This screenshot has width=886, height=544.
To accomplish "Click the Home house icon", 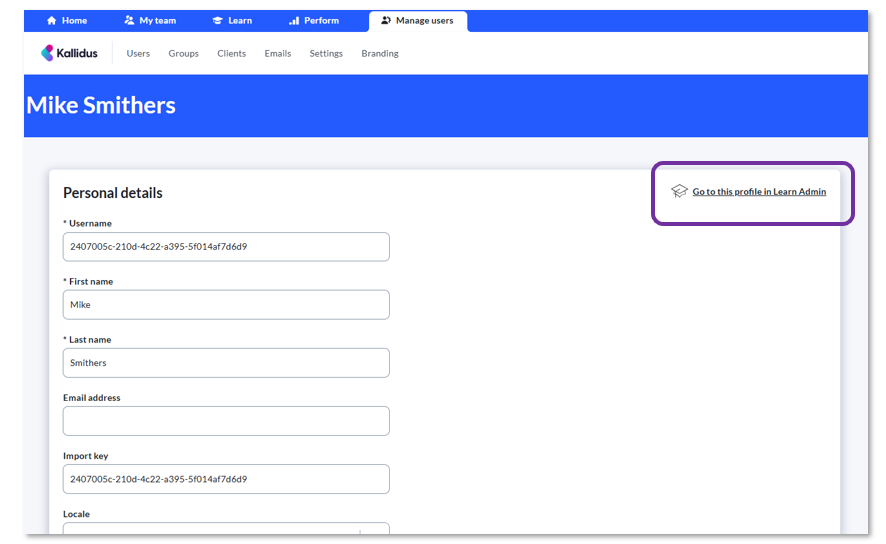I will tap(52, 21).
